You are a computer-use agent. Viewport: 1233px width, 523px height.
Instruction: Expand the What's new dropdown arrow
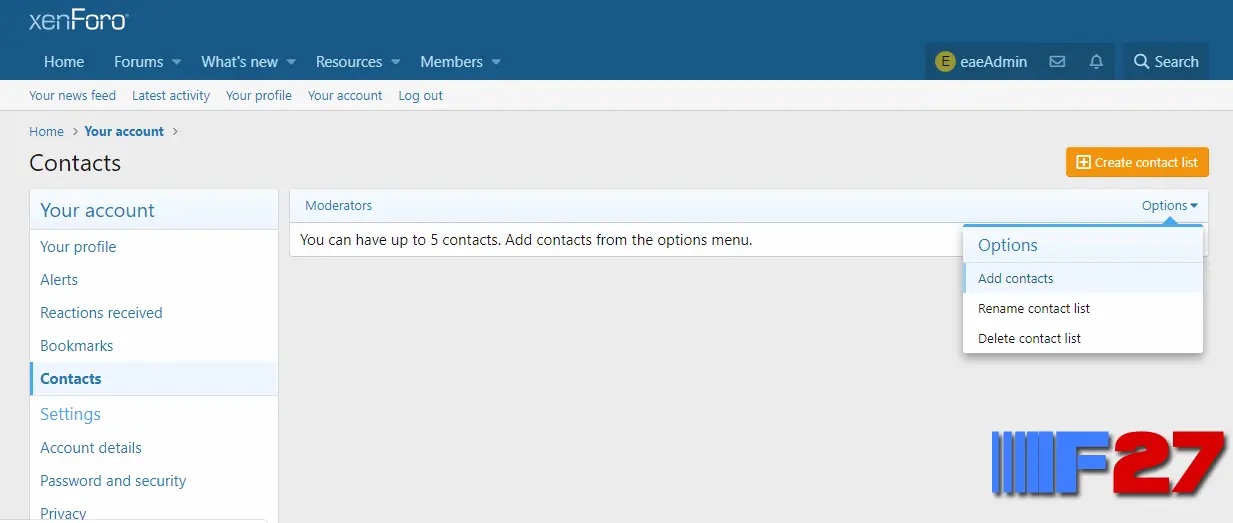(291, 62)
